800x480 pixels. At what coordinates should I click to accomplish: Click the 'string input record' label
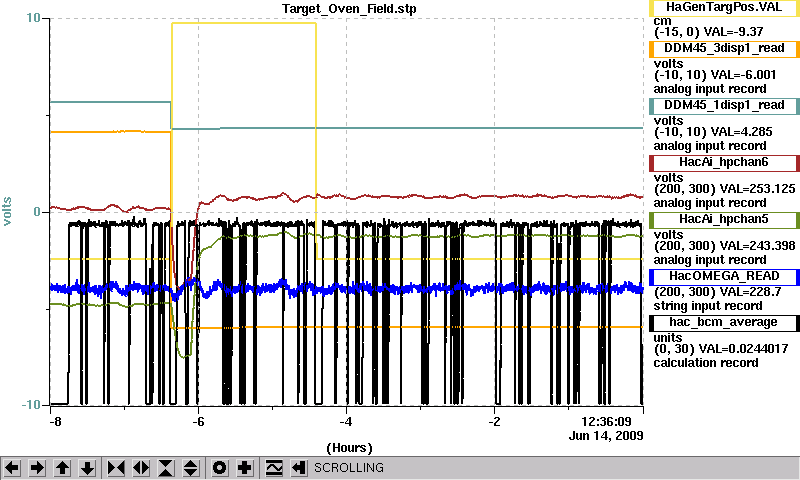pos(708,306)
